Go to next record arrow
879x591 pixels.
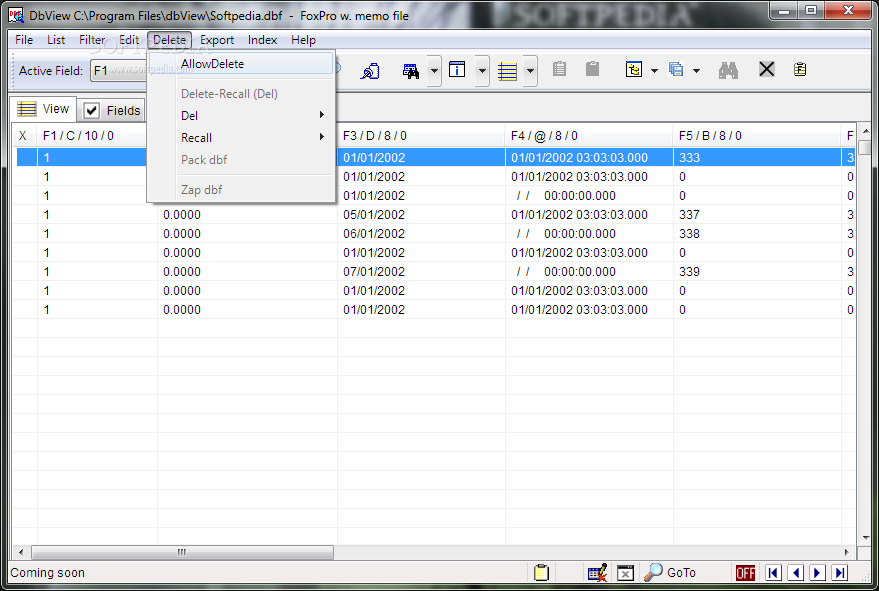pyautogui.click(x=817, y=572)
